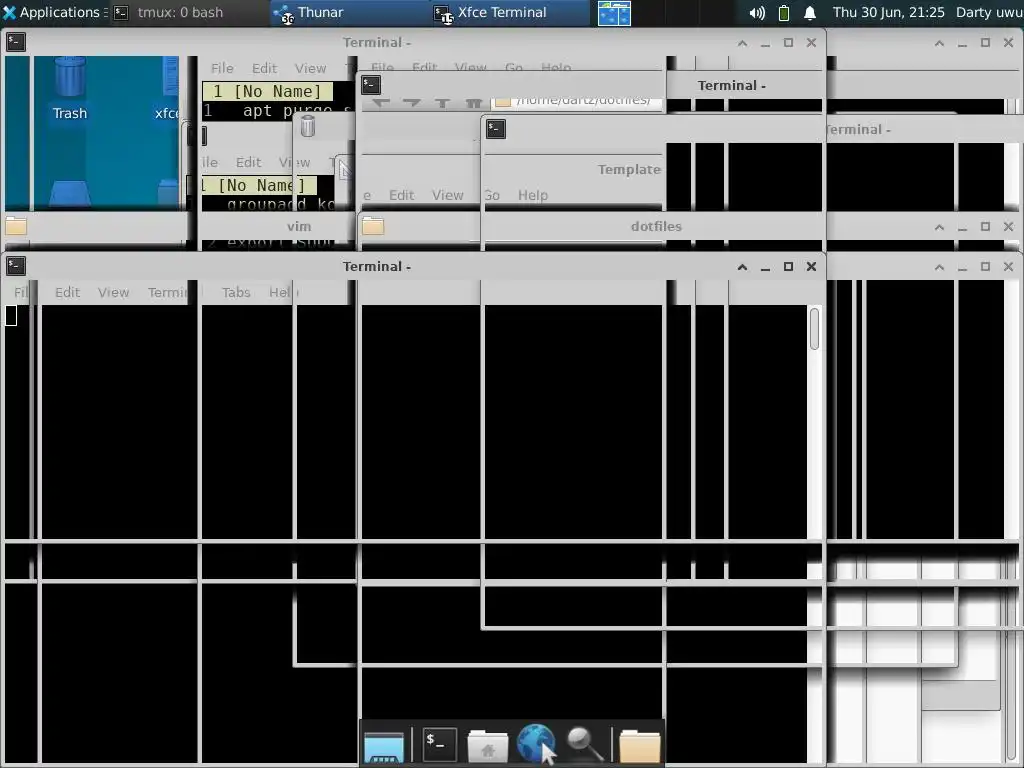
Task: Open the home folder icon in the dock
Action: tap(487, 746)
